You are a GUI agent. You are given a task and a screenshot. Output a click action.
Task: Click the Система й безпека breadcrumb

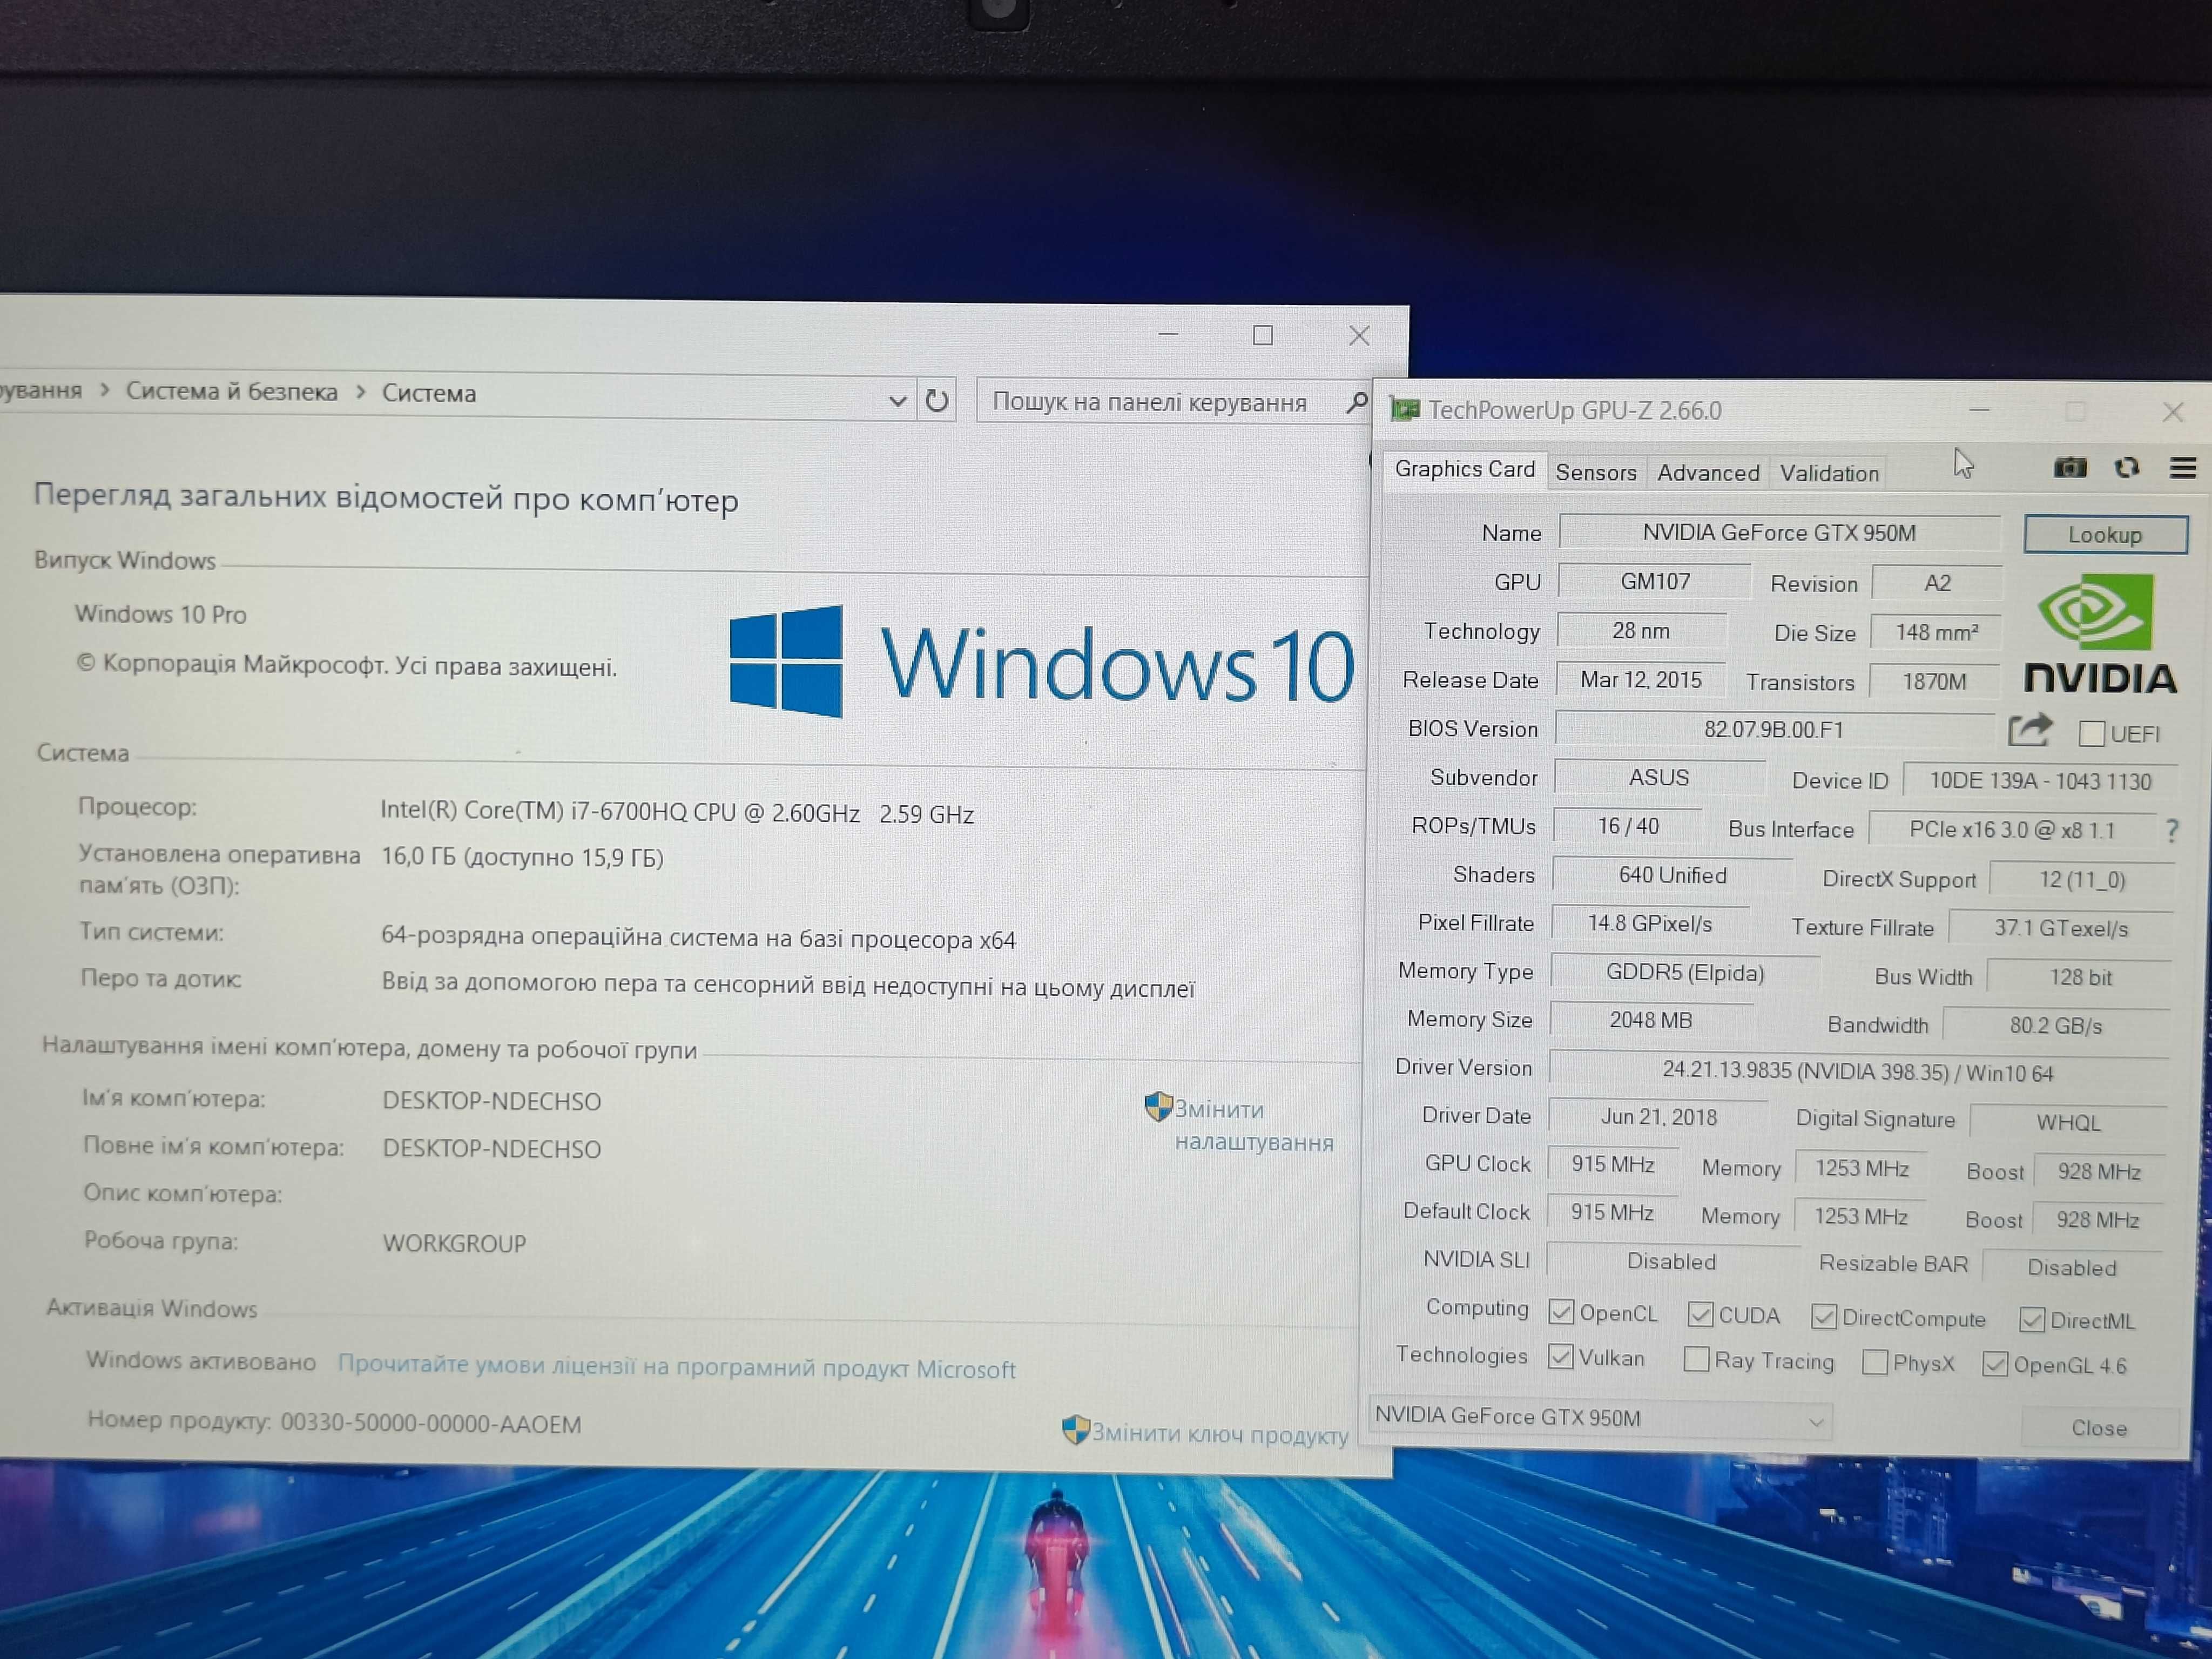click(x=232, y=391)
